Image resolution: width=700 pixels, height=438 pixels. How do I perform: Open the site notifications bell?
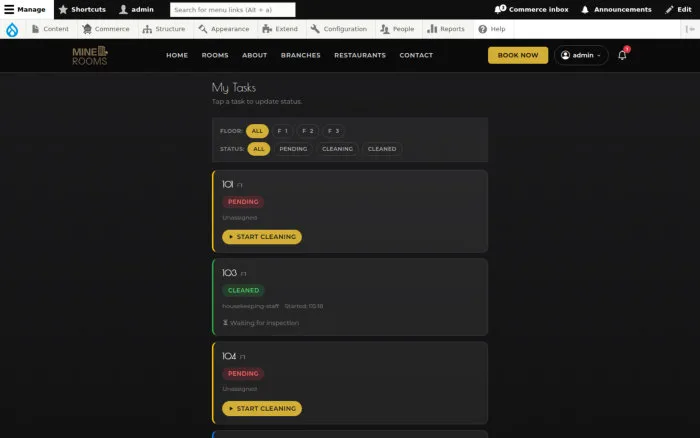[x=622, y=55]
